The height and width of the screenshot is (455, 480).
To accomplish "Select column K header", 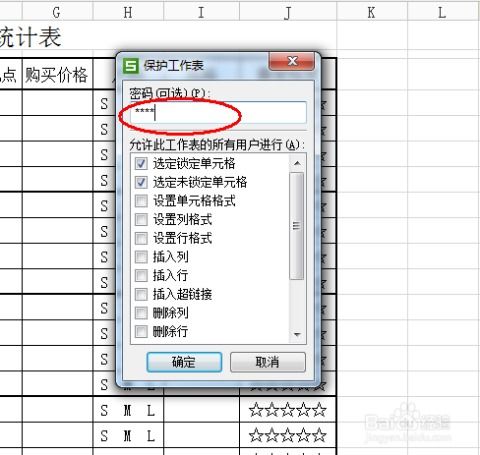I will click(x=372, y=13).
